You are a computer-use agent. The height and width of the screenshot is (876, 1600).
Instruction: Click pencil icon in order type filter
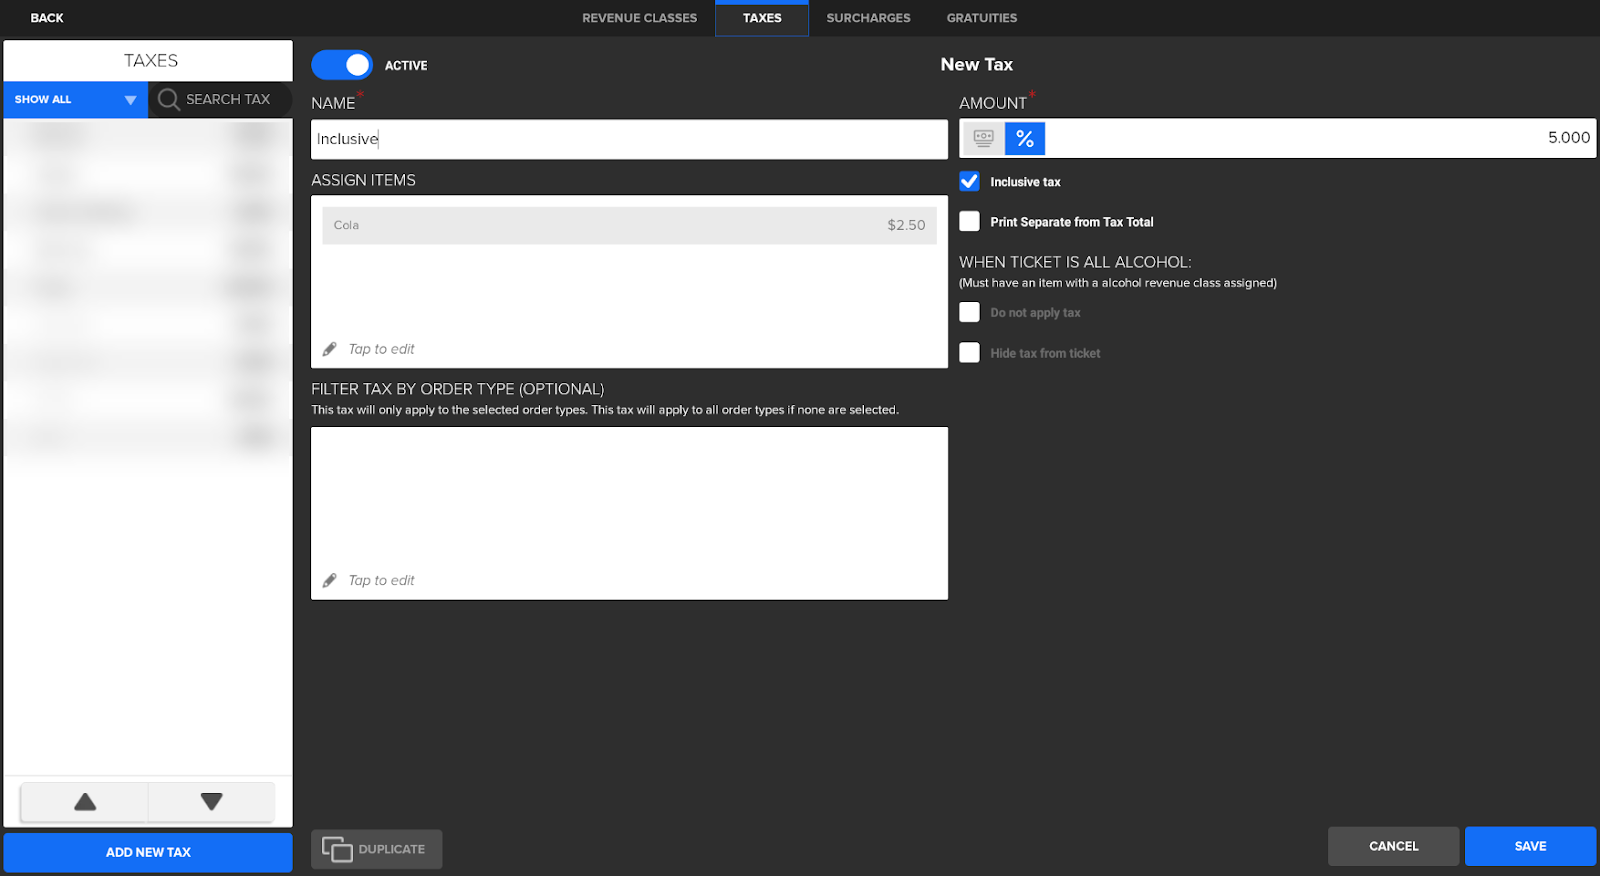tap(330, 580)
